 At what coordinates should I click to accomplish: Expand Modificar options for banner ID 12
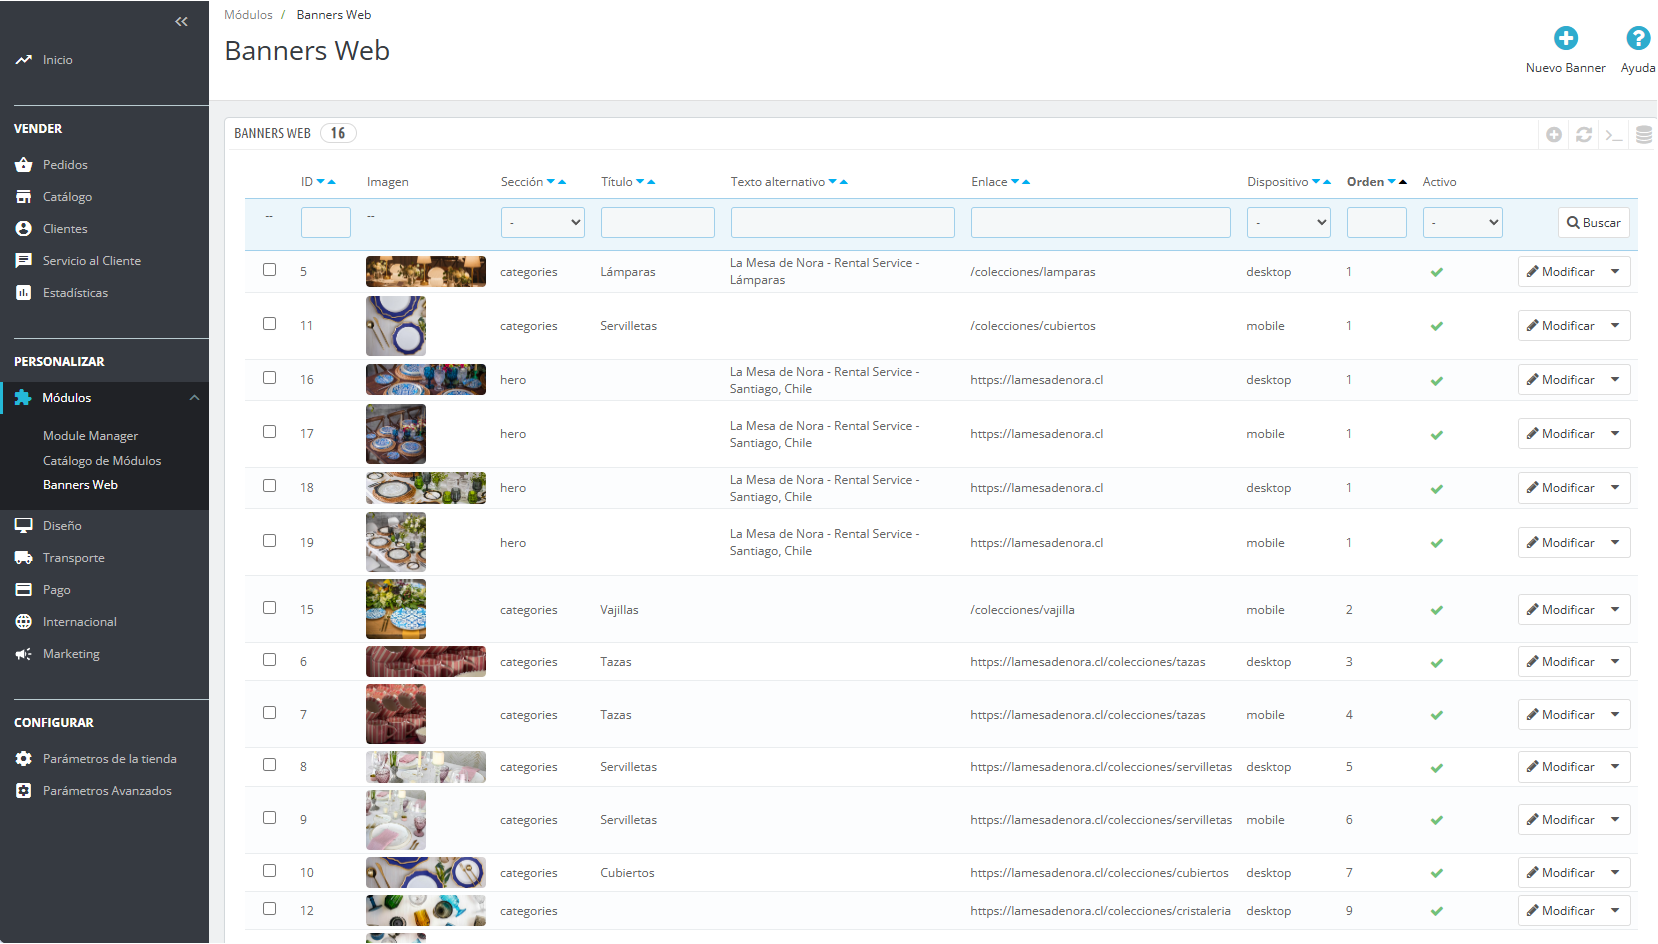pos(1616,911)
